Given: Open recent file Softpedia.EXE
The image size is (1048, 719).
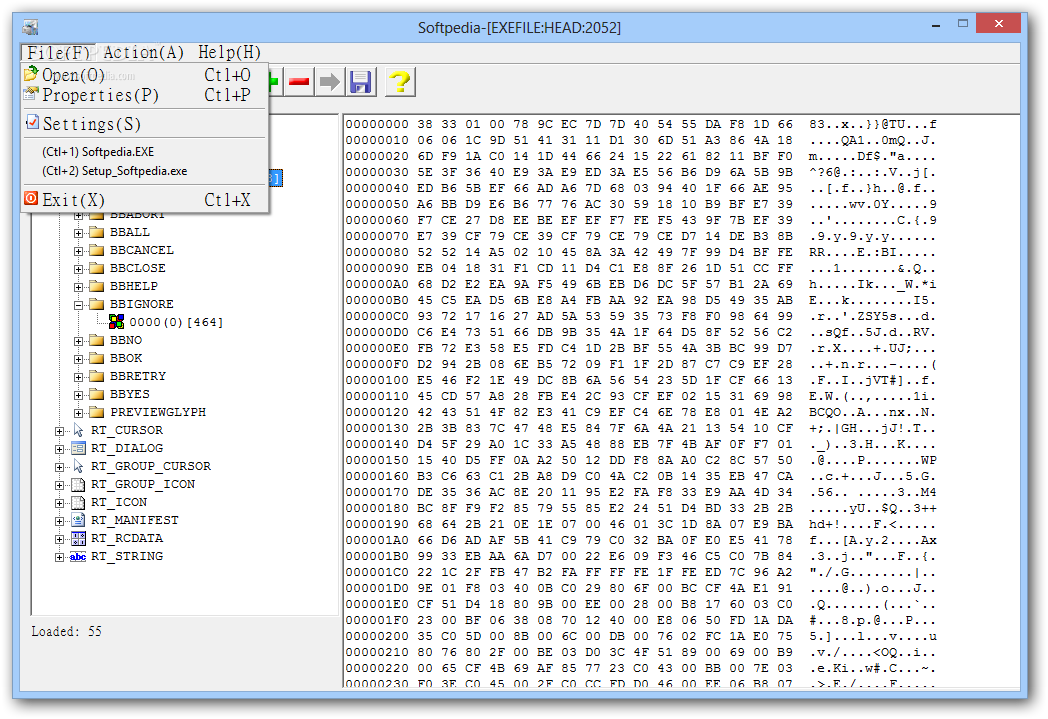Looking at the screenshot, I should tap(98, 152).
